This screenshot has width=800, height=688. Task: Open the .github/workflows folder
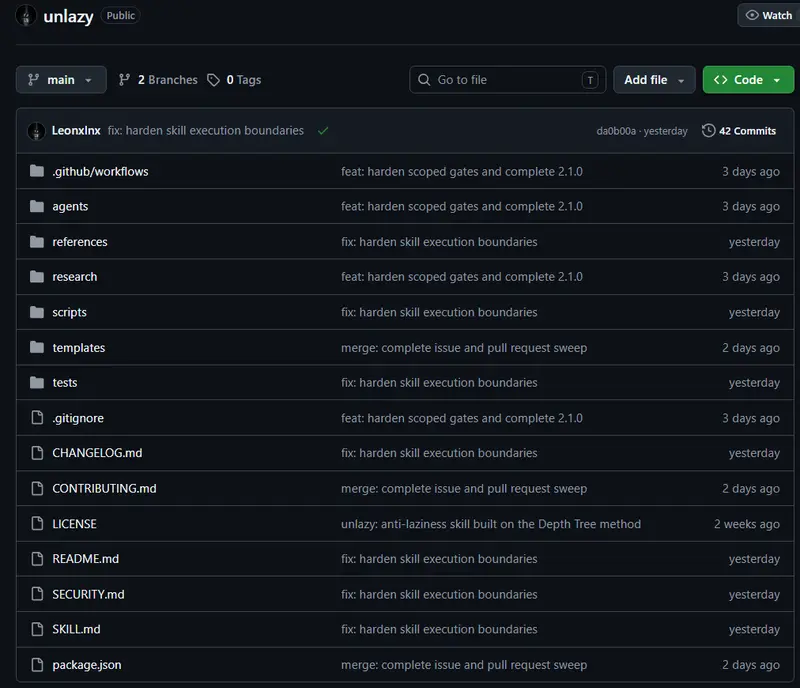[x=100, y=171]
